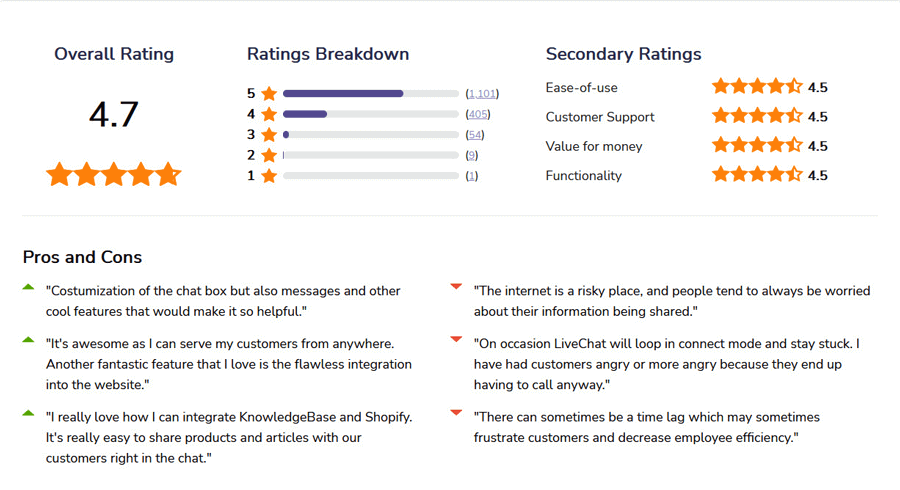Open the 405 four-star reviews link

(478, 114)
